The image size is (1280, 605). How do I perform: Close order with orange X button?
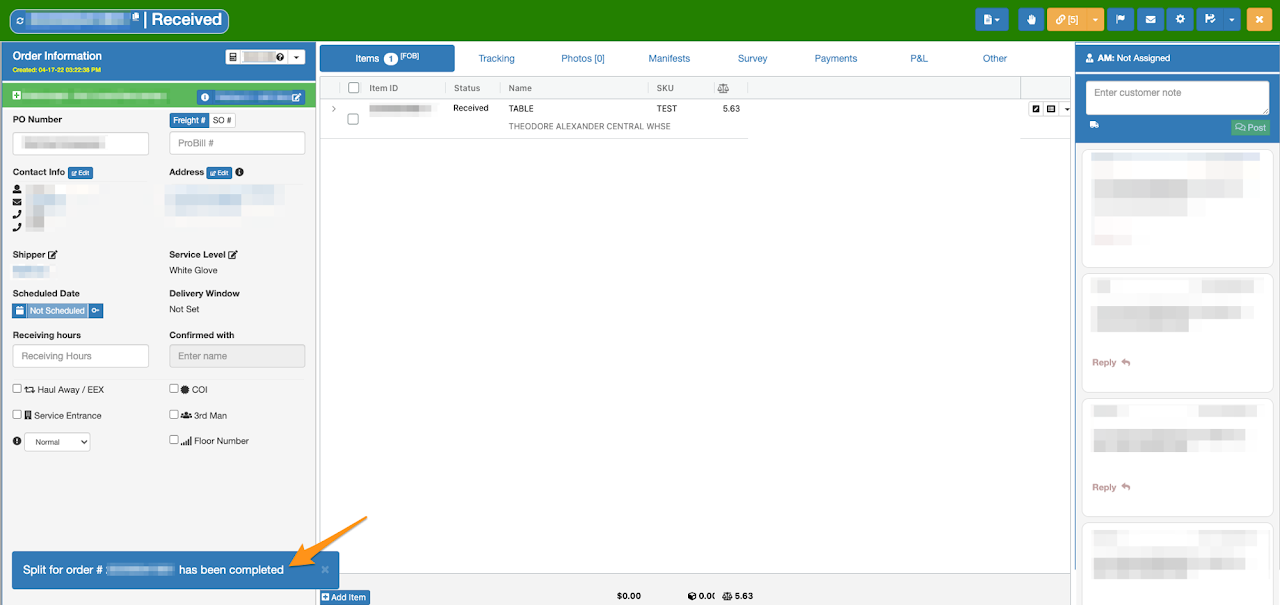click(x=1259, y=19)
